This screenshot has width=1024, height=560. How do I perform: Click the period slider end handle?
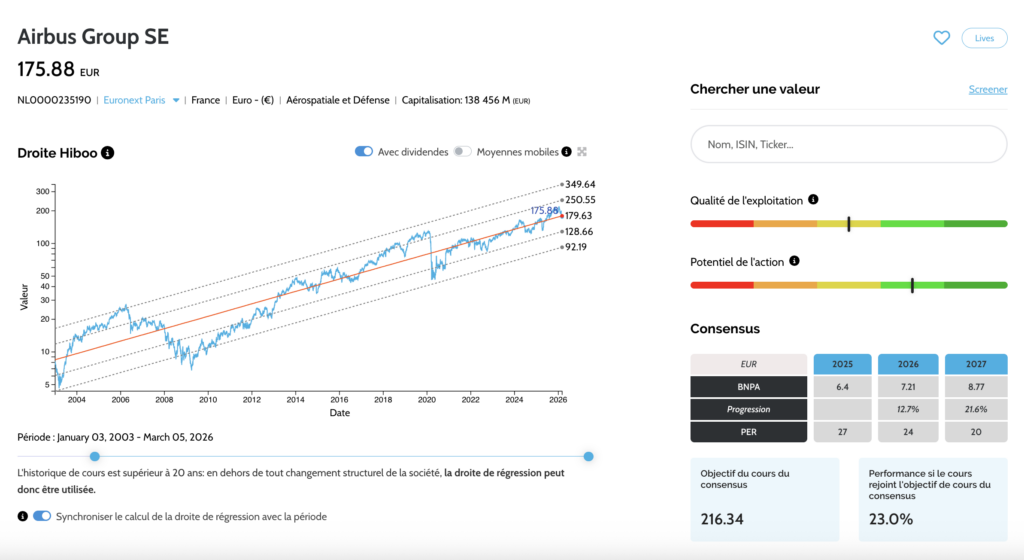588,456
